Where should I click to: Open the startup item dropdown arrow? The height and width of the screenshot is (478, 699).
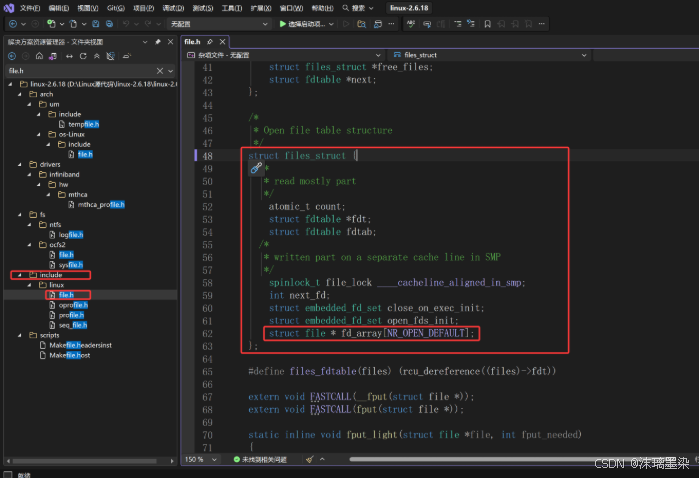click(x=331, y=24)
